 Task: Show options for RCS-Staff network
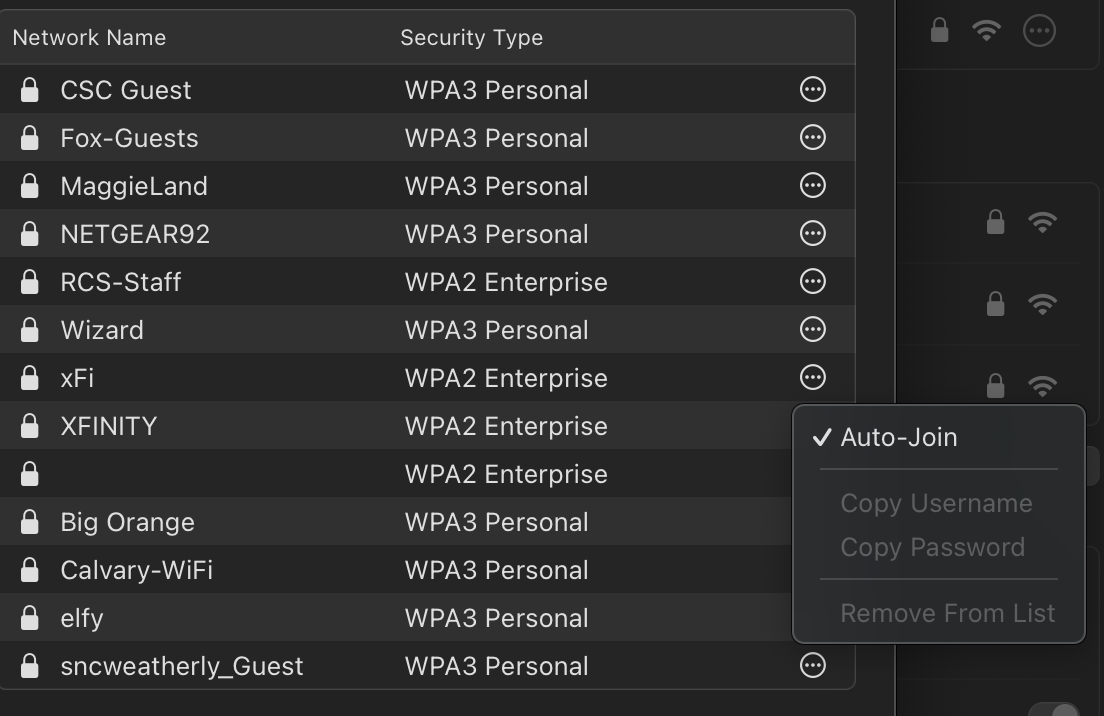pyautogui.click(x=813, y=282)
